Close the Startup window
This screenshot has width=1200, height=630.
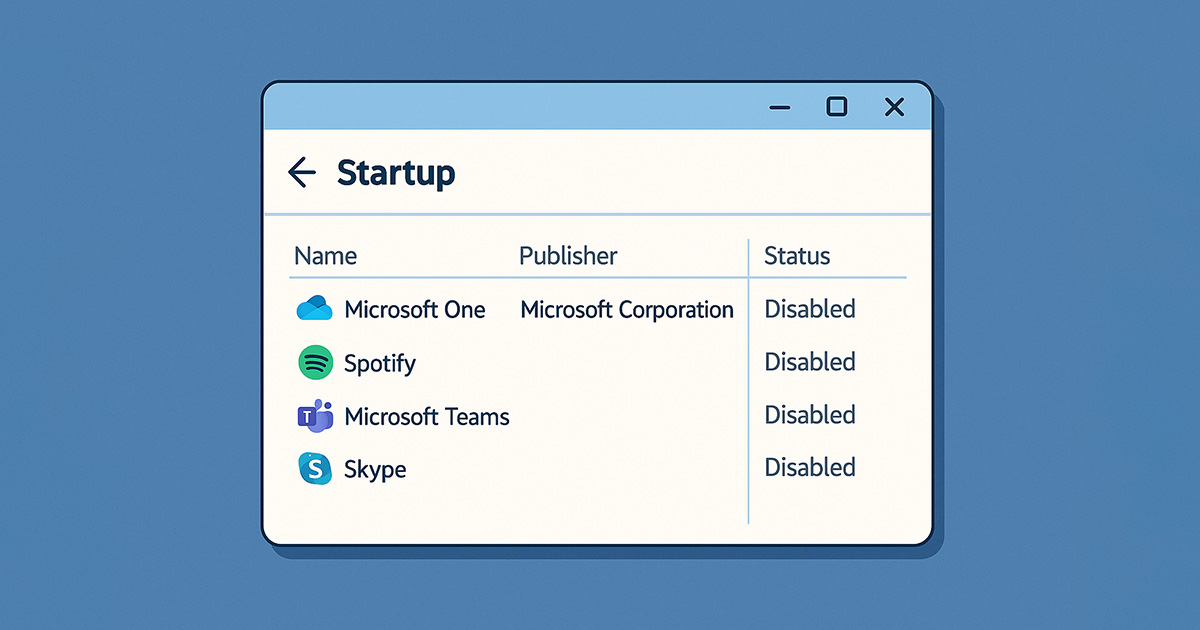coord(894,107)
